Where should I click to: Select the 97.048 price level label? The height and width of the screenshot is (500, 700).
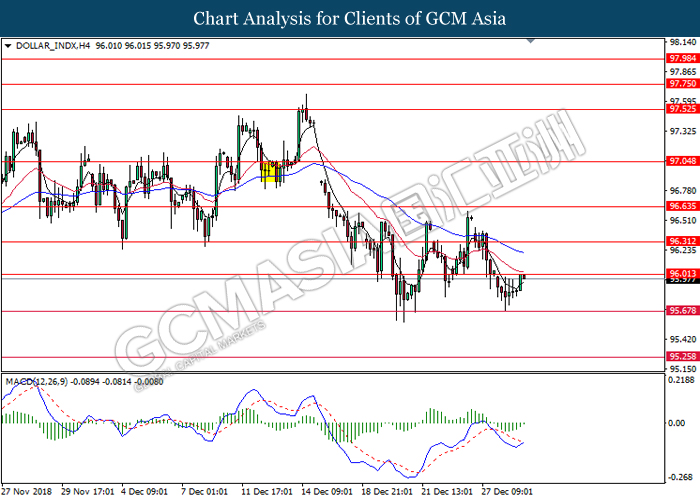[x=683, y=161]
